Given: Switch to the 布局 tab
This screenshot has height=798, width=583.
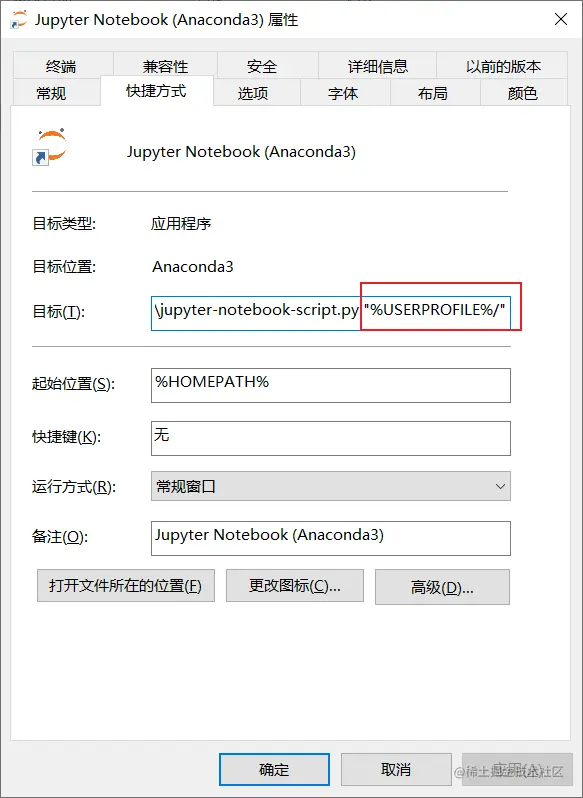Looking at the screenshot, I should (432, 93).
